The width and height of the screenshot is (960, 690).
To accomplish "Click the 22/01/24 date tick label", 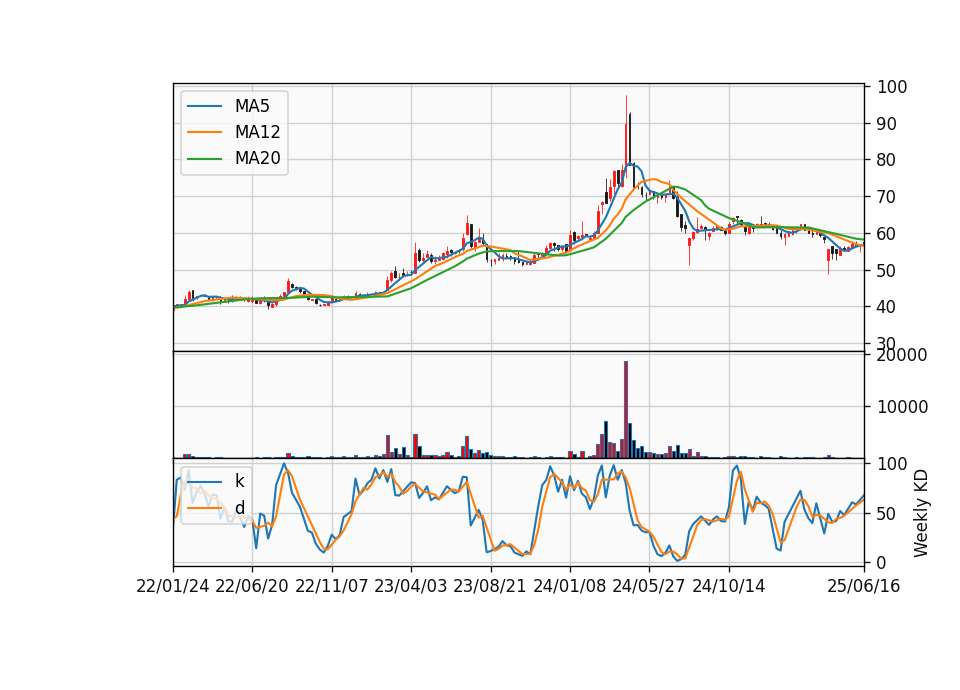I will 173,586.
